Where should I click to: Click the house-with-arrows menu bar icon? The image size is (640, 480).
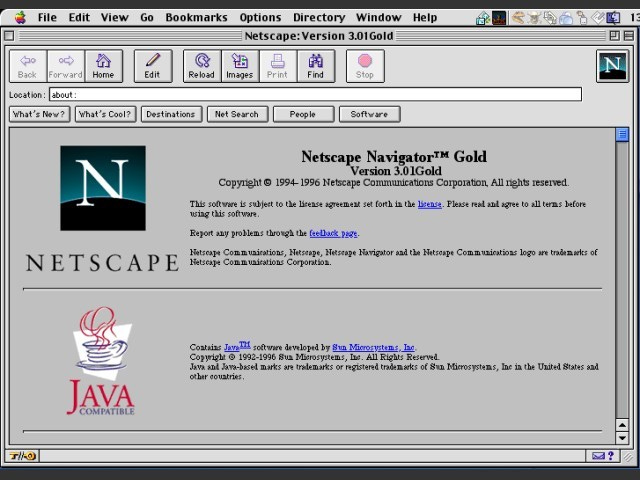click(x=483, y=18)
